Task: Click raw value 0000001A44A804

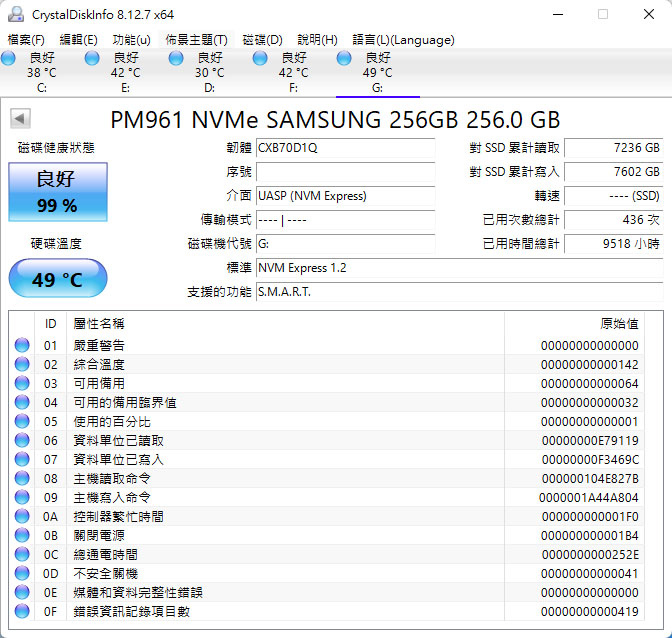Action: (x=589, y=497)
